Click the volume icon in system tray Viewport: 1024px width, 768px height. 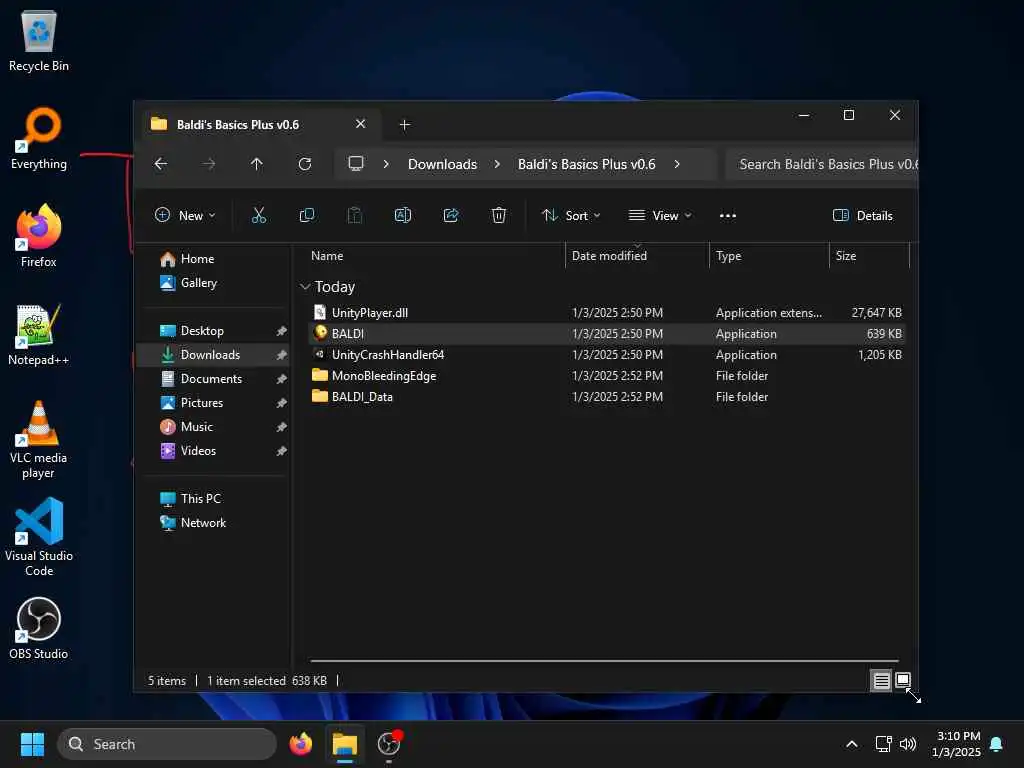pyautogui.click(x=908, y=744)
